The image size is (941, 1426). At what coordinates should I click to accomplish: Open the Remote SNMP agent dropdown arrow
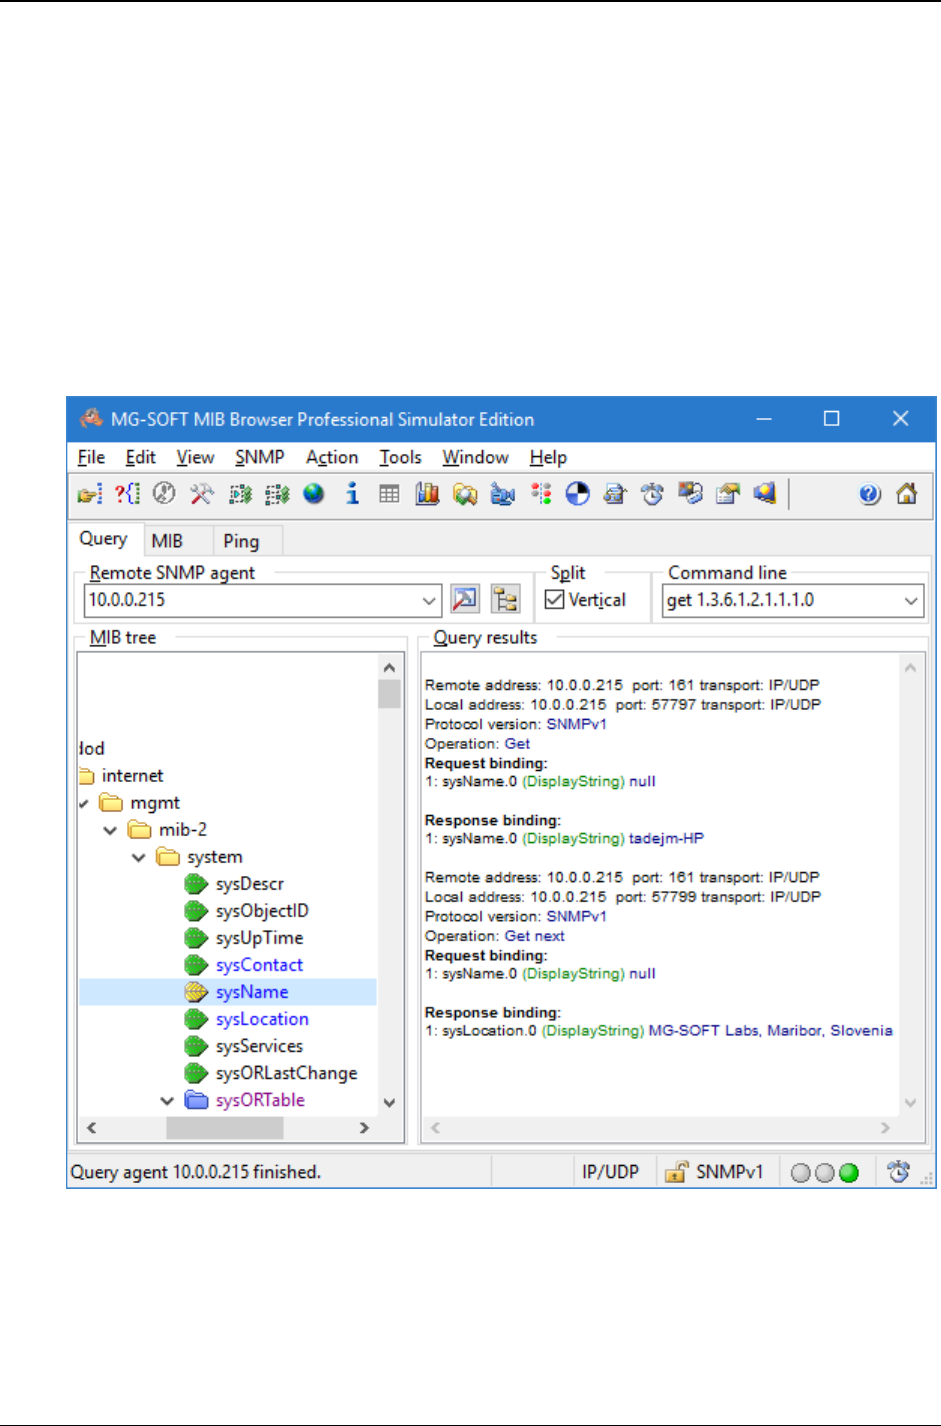coord(429,601)
